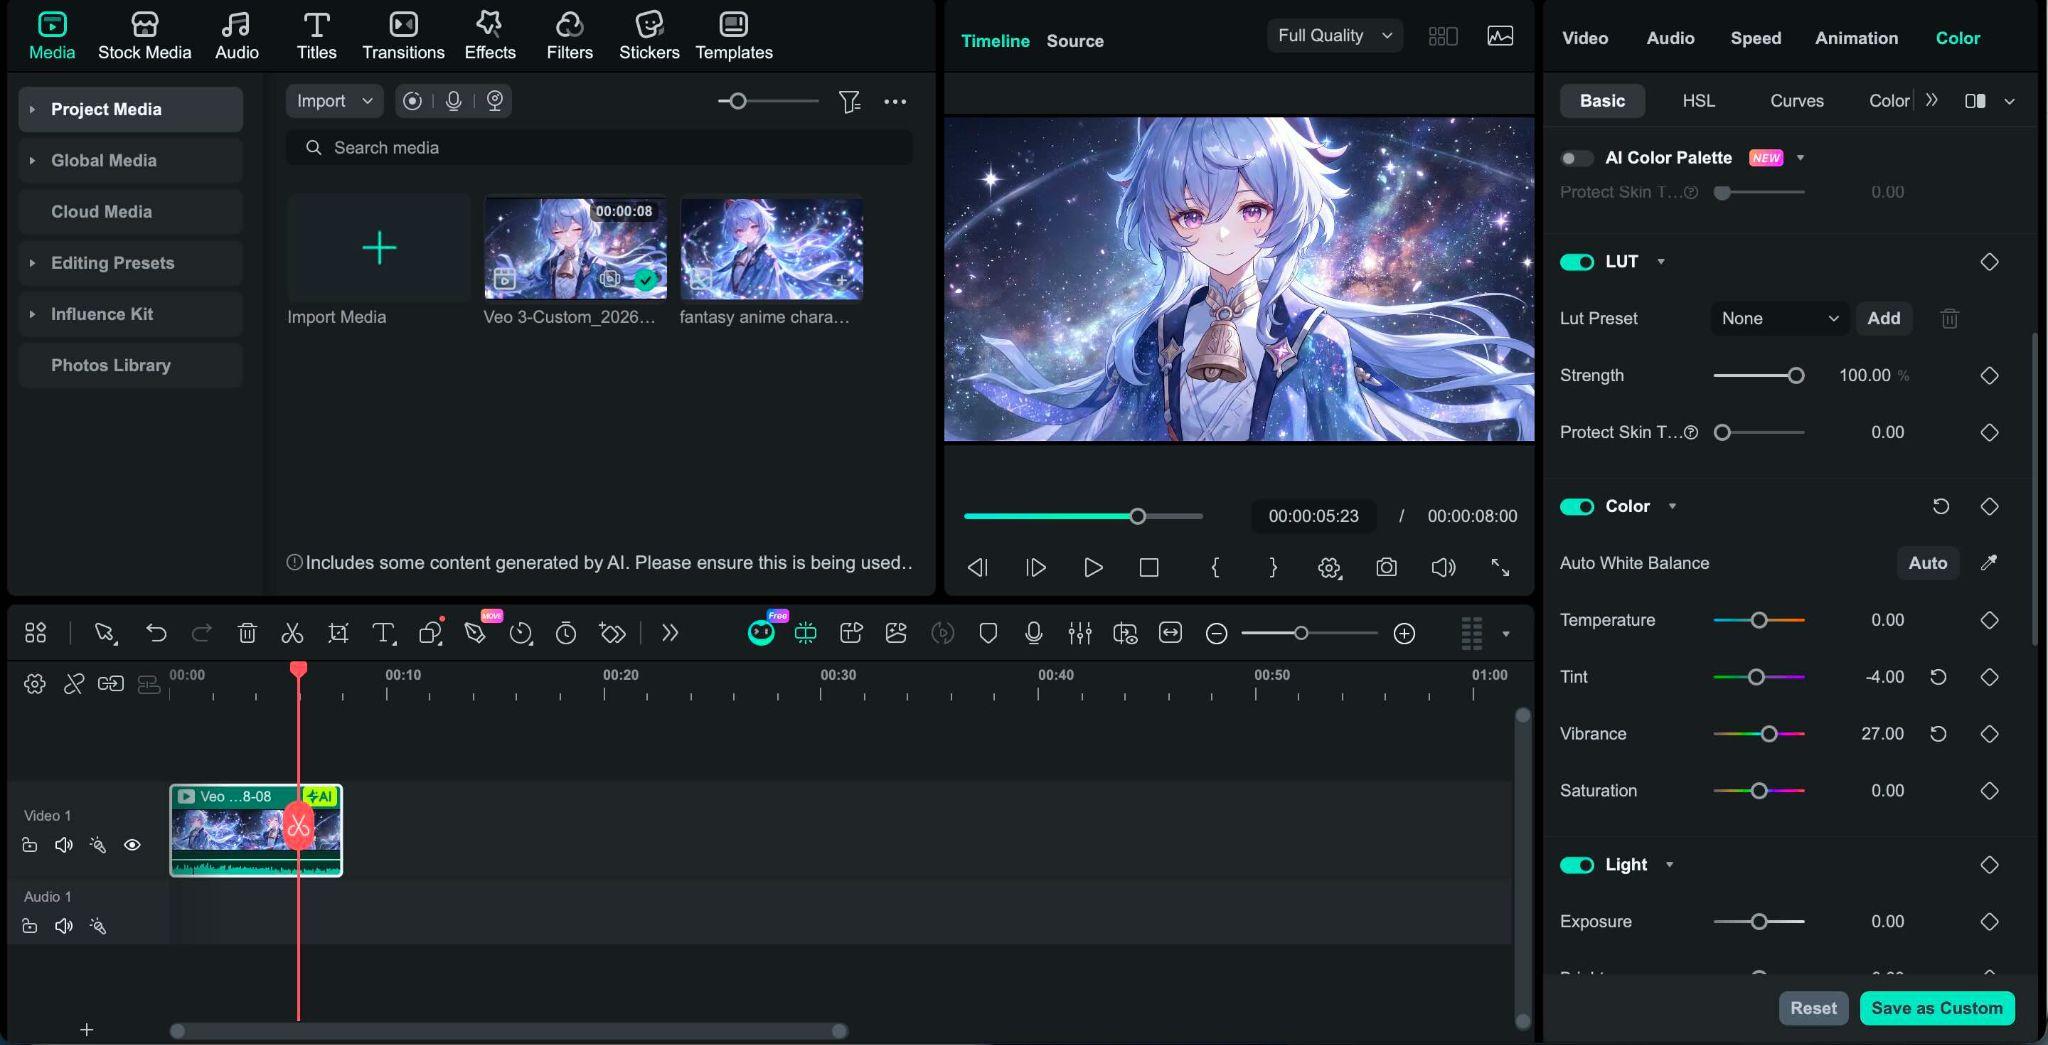The image size is (2048, 1045).
Task: Open the Full Quality dropdown
Action: point(1335,36)
